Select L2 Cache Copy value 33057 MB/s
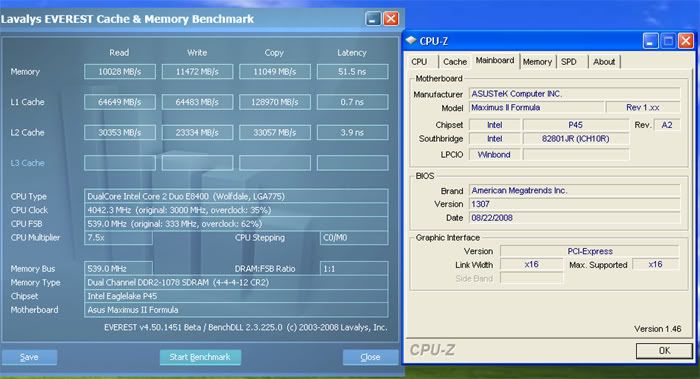This screenshot has width=700, height=379. pos(275,132)
